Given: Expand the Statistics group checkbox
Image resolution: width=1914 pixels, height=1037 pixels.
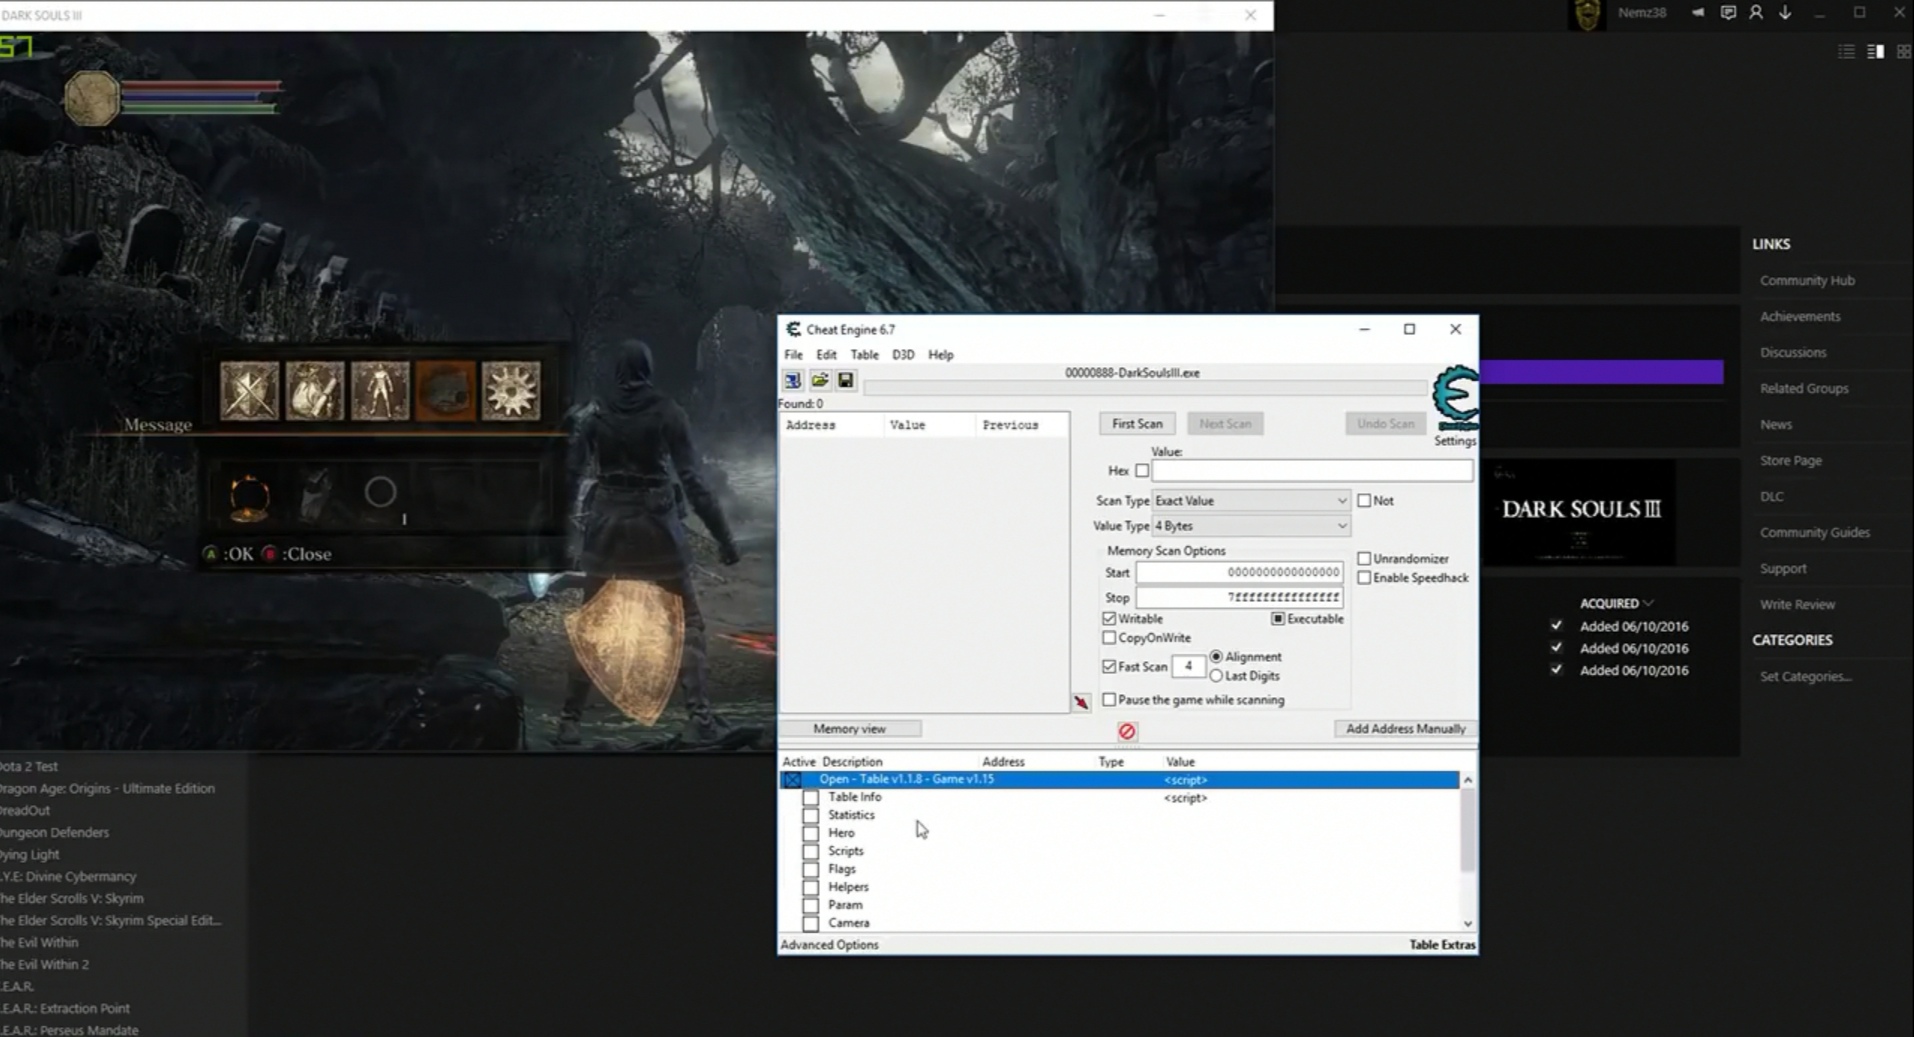Looking at the screenshot, I should [811, 815].
